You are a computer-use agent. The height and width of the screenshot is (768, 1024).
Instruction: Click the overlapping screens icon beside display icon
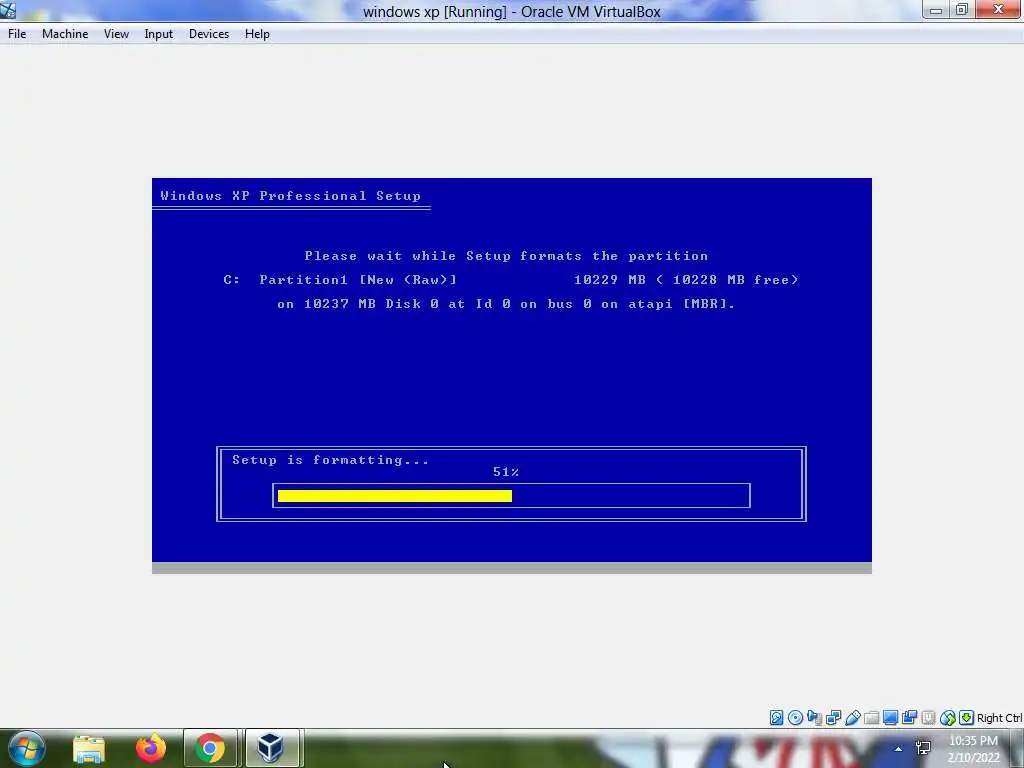coord(909,718)
